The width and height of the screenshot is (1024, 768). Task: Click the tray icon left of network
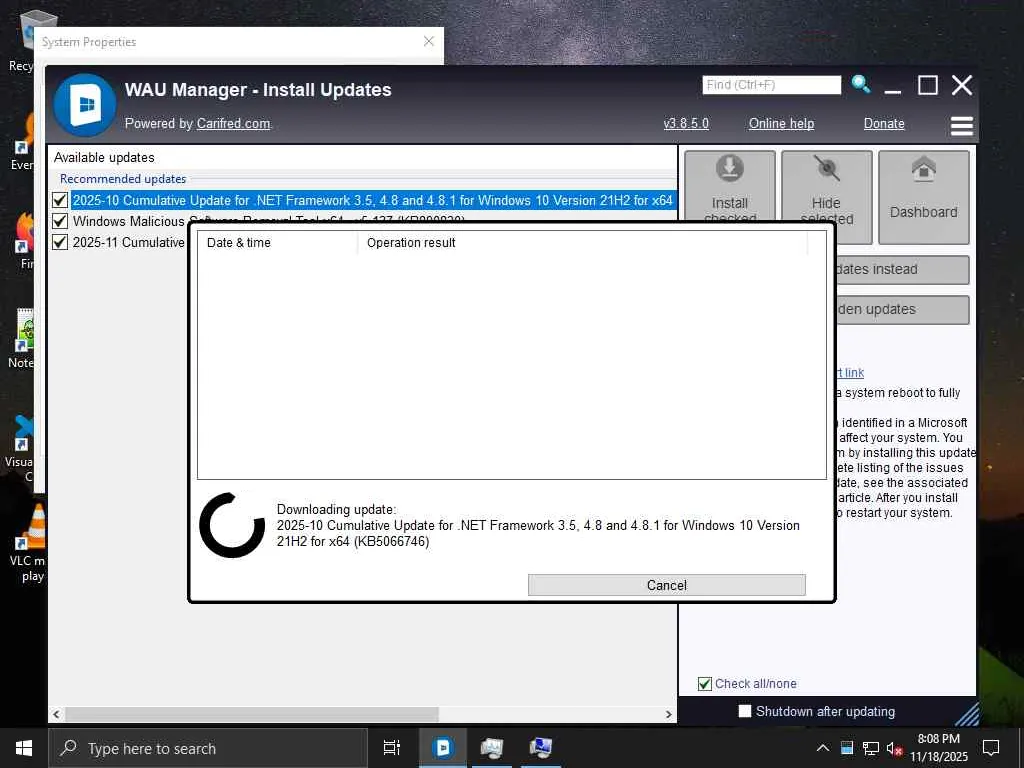[846, 748]
